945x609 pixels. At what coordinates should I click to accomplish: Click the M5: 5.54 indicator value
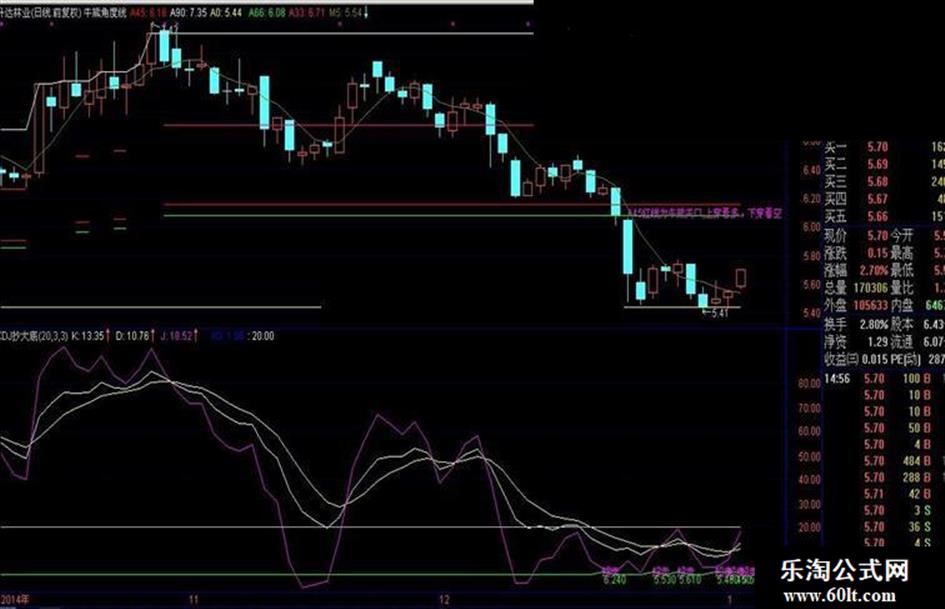[347, 13]
